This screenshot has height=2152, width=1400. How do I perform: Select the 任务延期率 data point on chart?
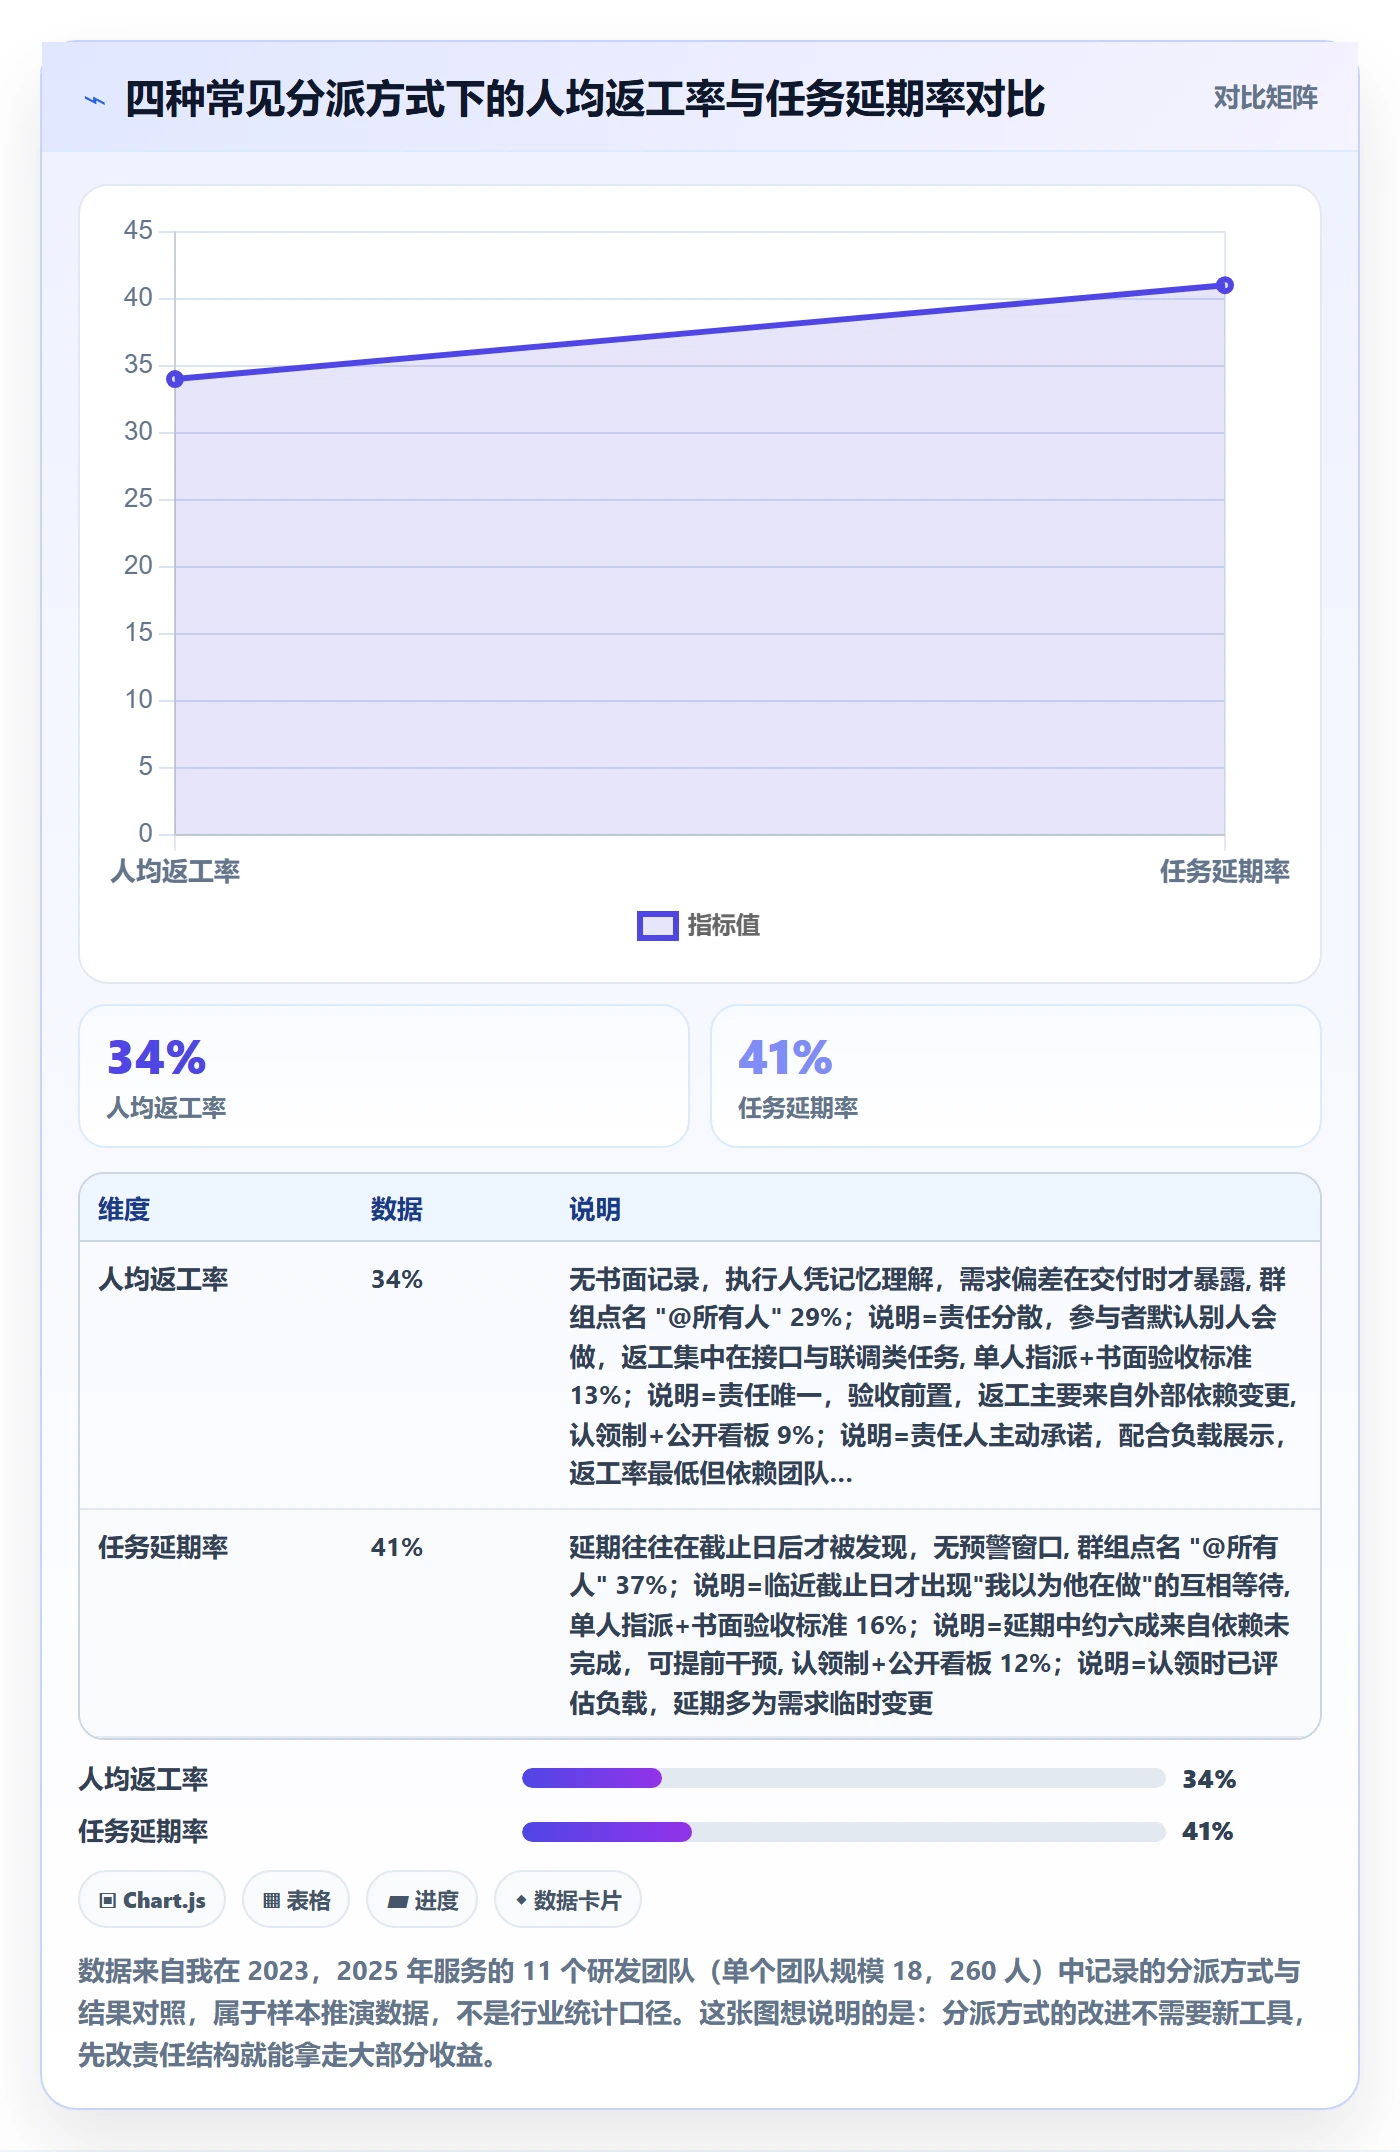point(1225,285)
